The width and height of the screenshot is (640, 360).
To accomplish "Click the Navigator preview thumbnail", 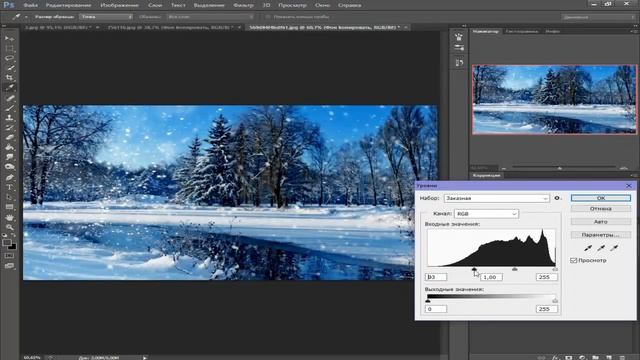I will (554, 100).
